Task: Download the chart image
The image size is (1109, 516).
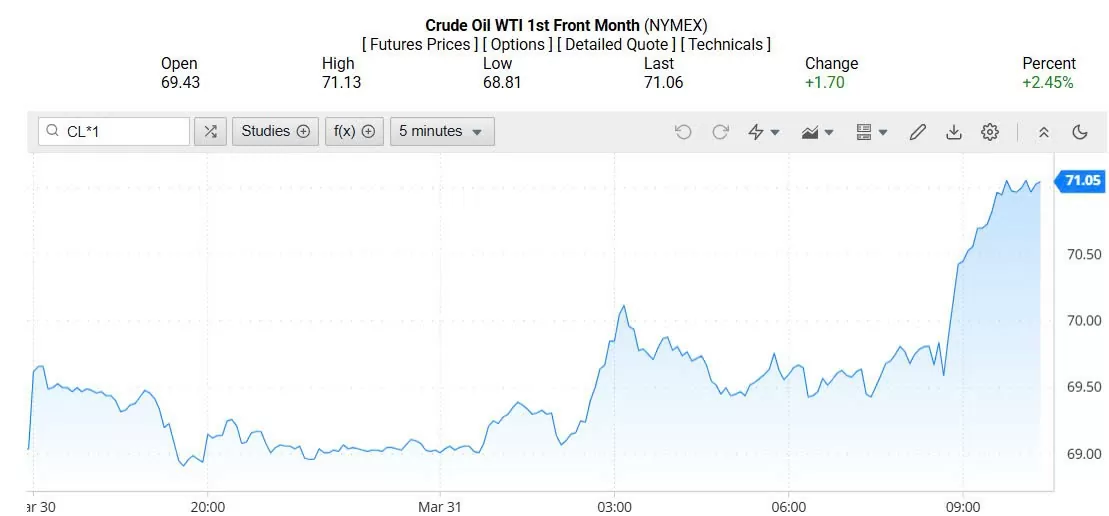Action: 954,132
